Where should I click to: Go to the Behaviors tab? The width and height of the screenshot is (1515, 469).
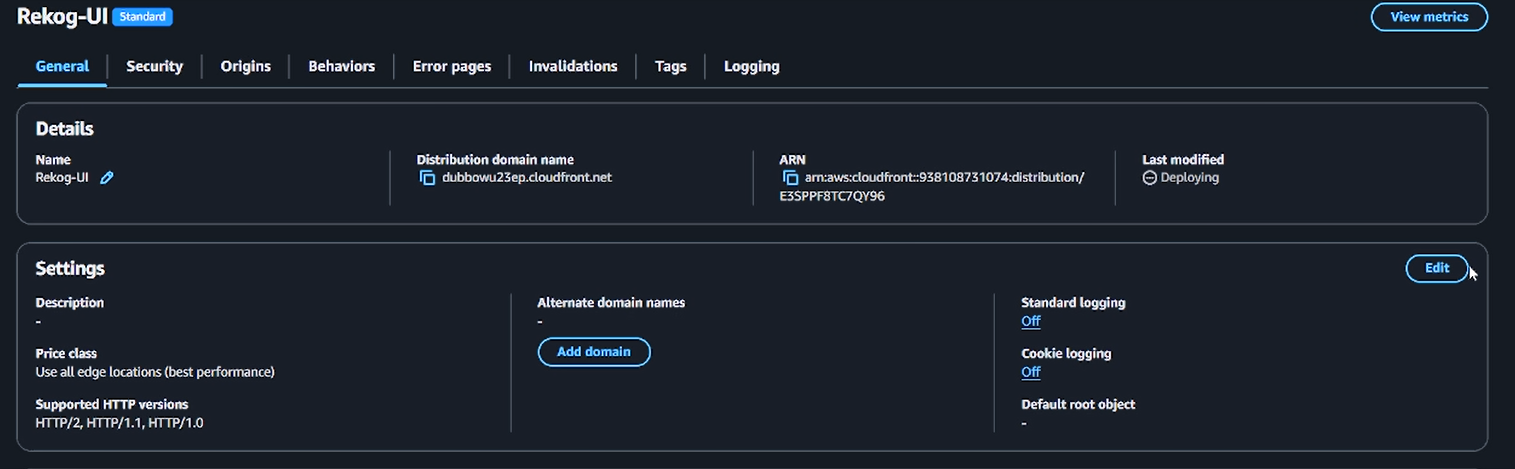click(342, 66)
